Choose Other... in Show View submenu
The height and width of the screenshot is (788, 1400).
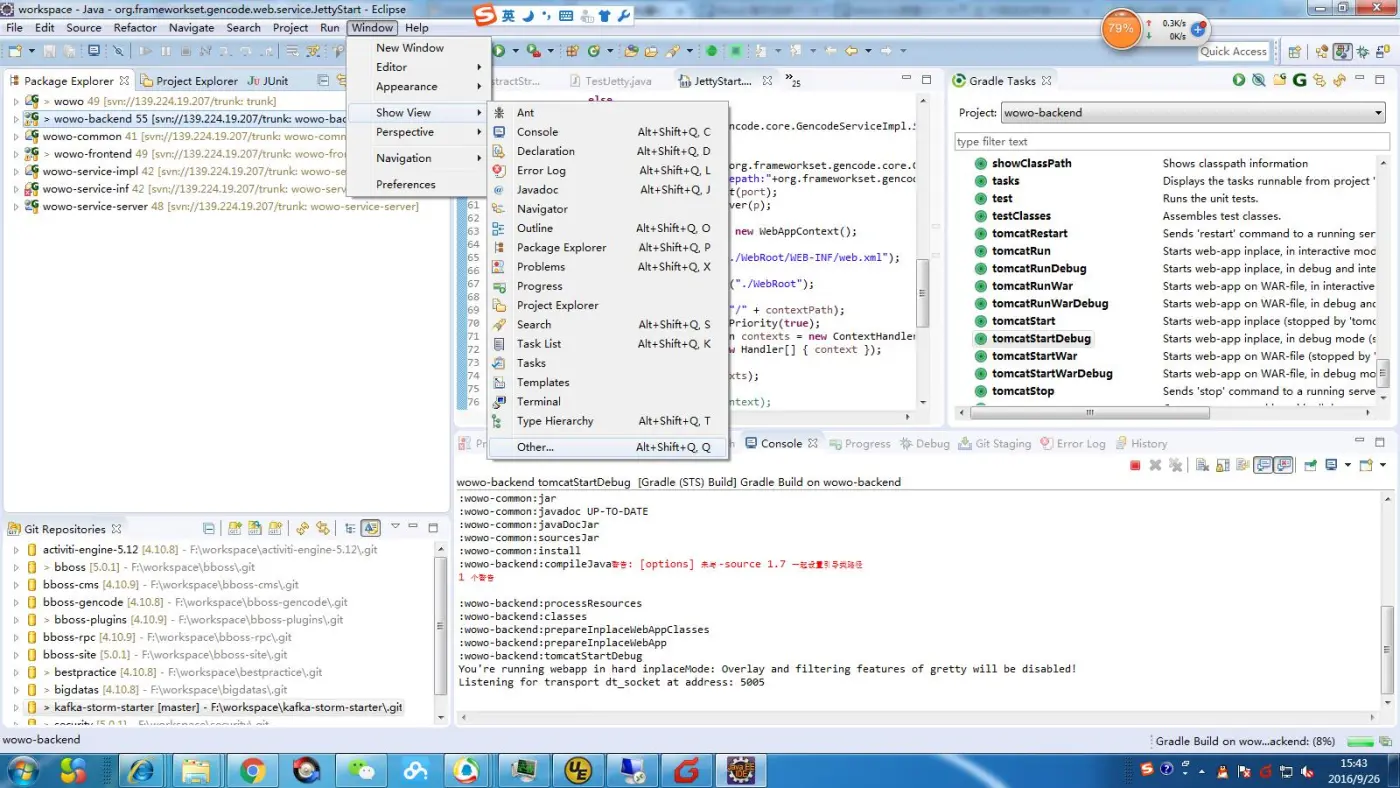click(608, 447)
